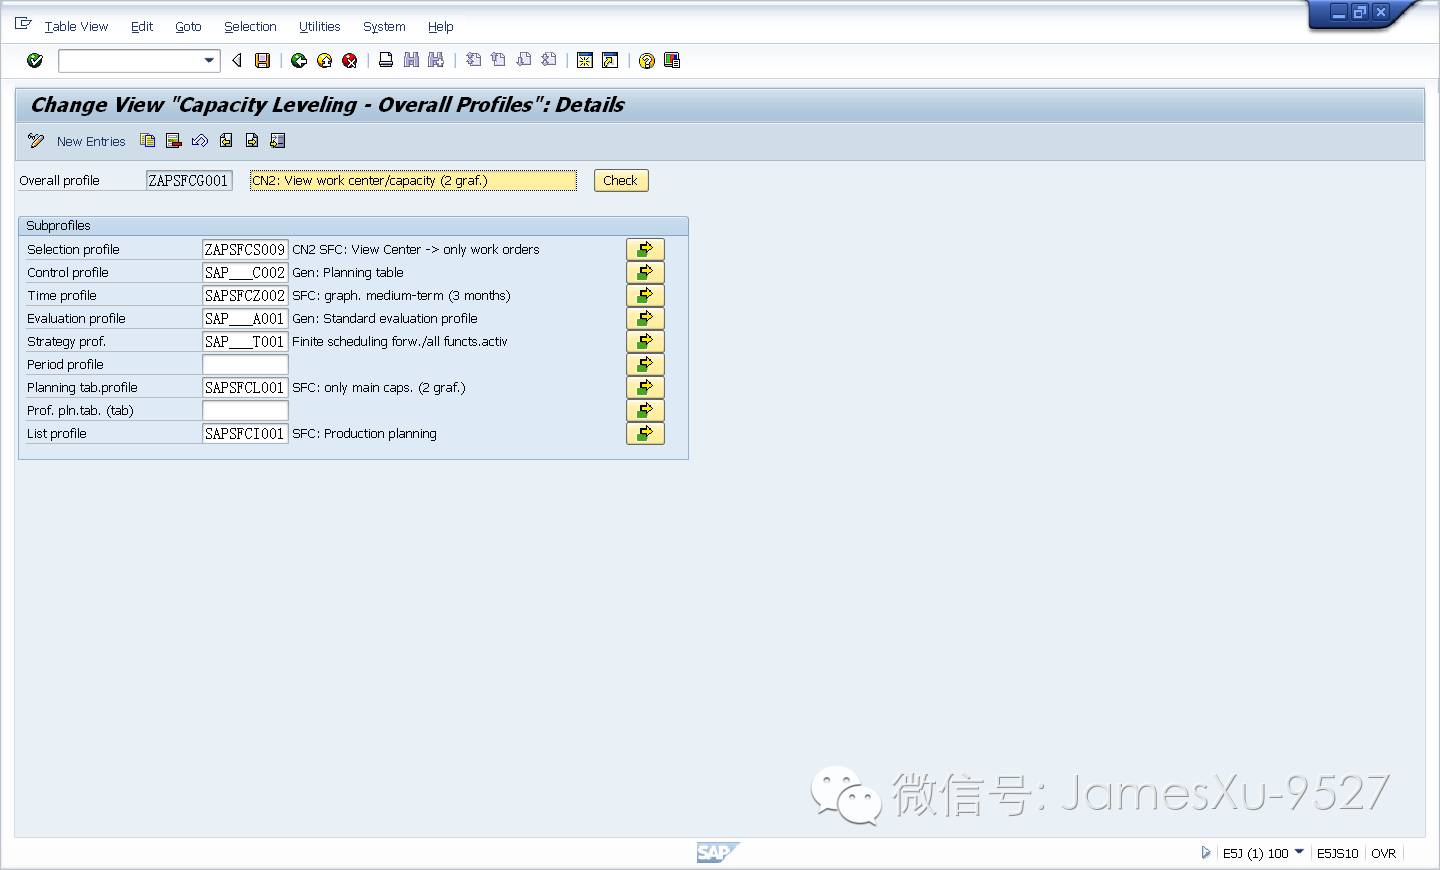
Task: Click the red Cancel icon
Action: tap(349, 61)
